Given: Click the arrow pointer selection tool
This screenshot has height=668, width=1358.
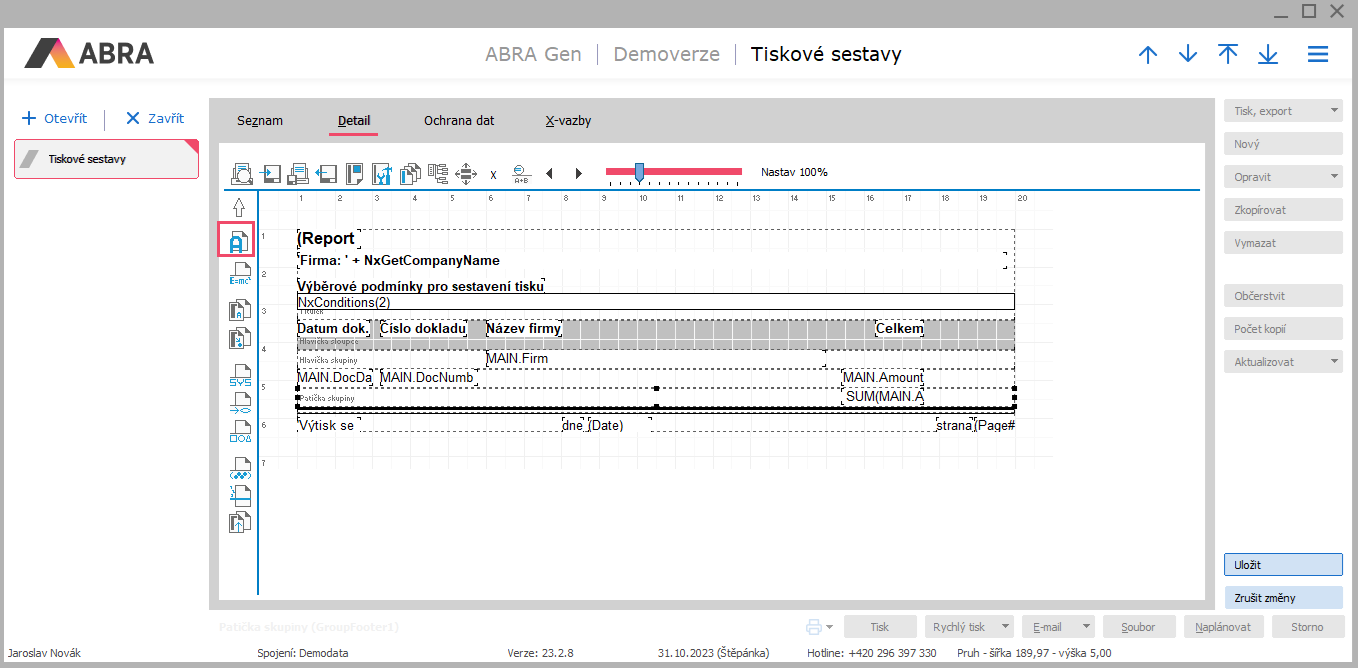Looking at the screenshot, I should coord(239,207).
